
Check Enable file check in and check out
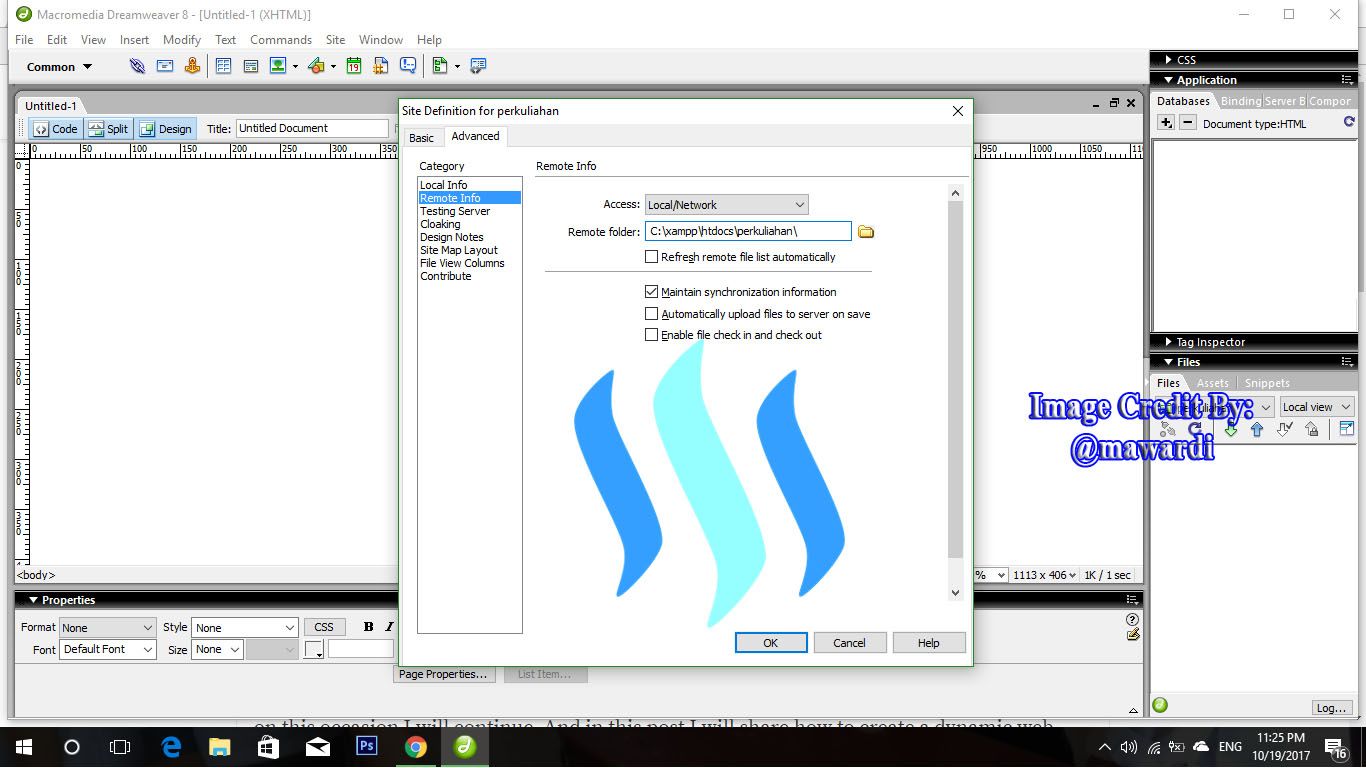click(x=652, y=335)
